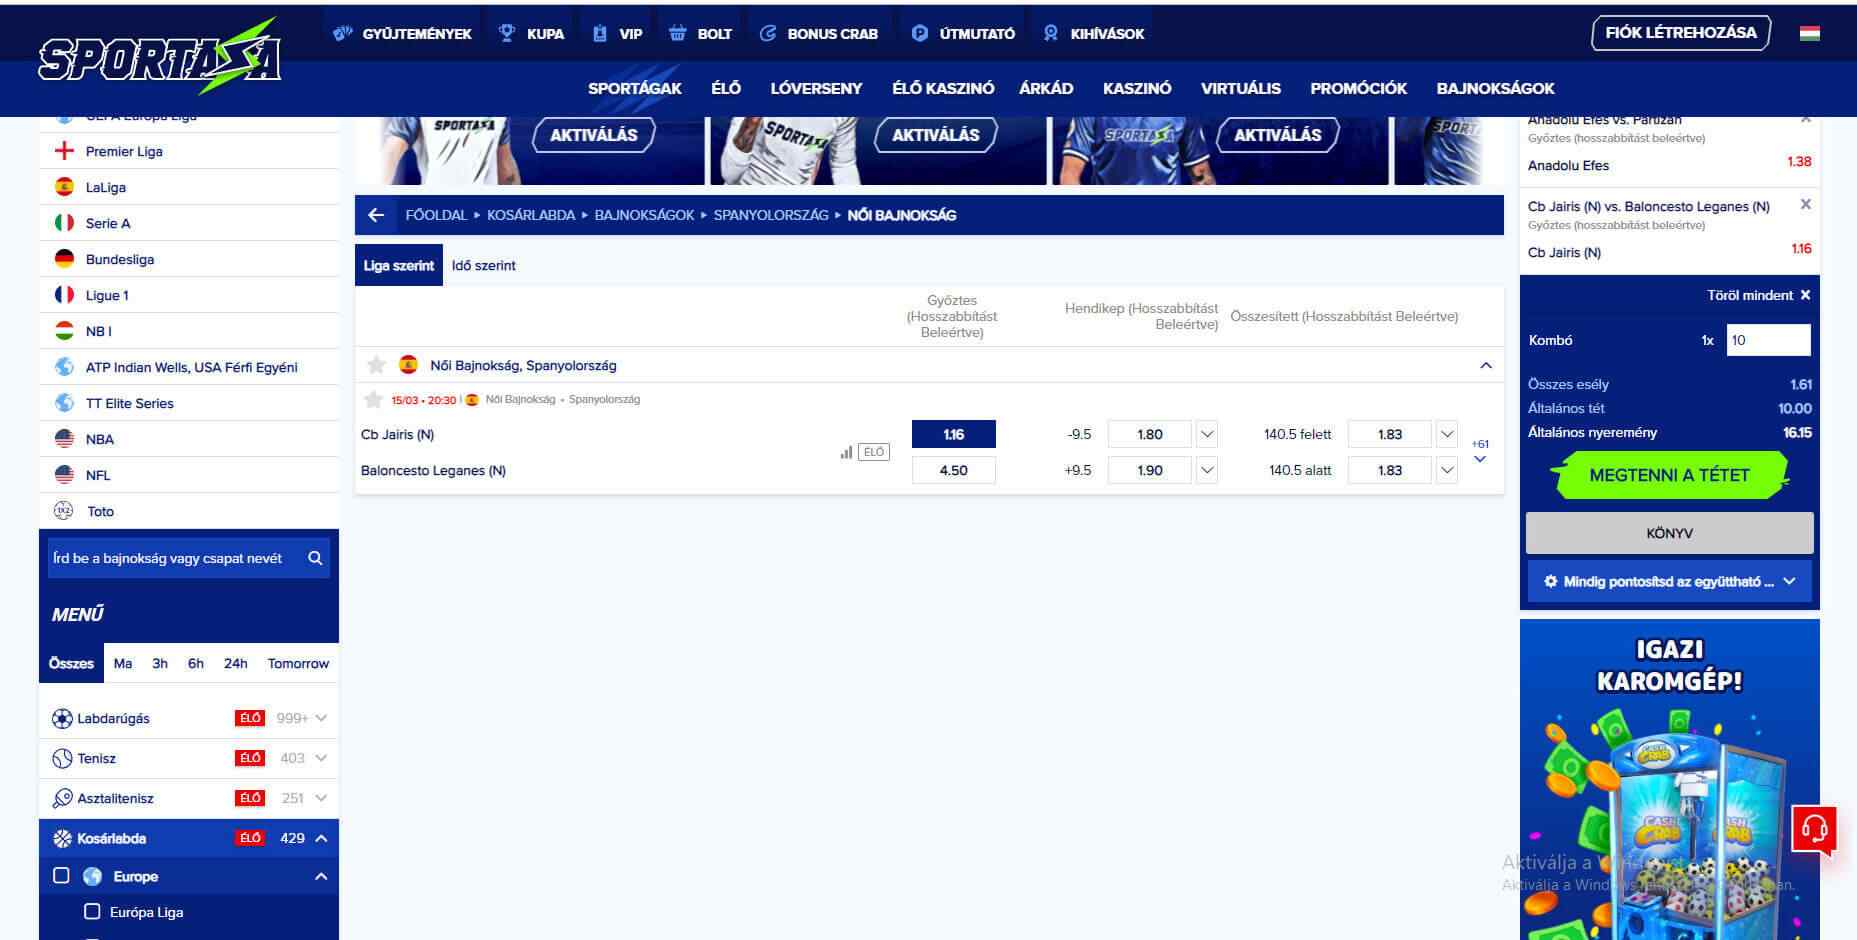
Task: Switch to Idő szerint tab
Action: click(x=484, y=265)
